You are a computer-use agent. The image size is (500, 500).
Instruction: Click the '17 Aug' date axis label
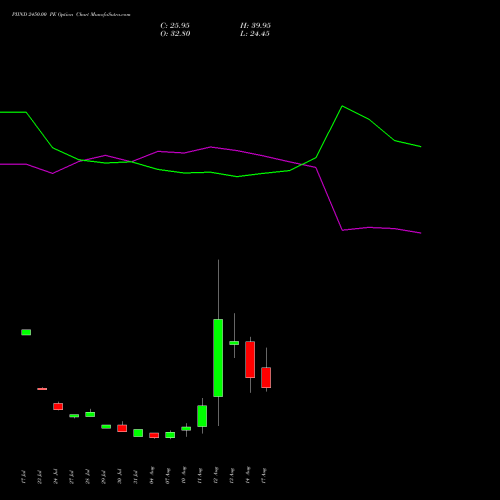tap(264, 475)
